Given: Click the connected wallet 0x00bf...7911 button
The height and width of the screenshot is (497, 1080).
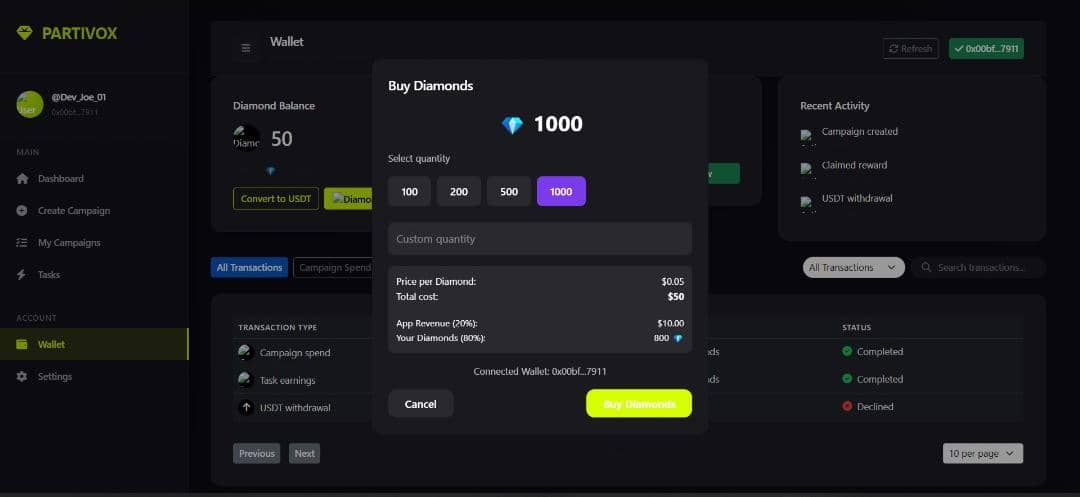Looking at the screenshot, I should (986, 48).
